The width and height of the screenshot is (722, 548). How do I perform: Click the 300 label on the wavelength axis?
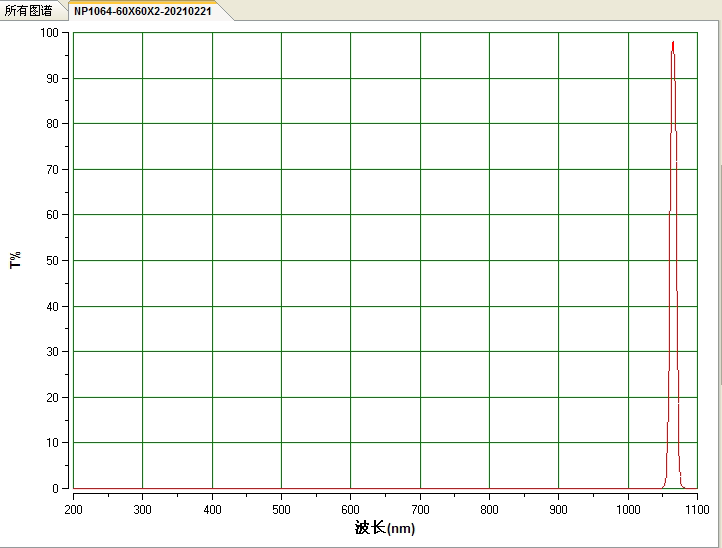coord(142,509)
